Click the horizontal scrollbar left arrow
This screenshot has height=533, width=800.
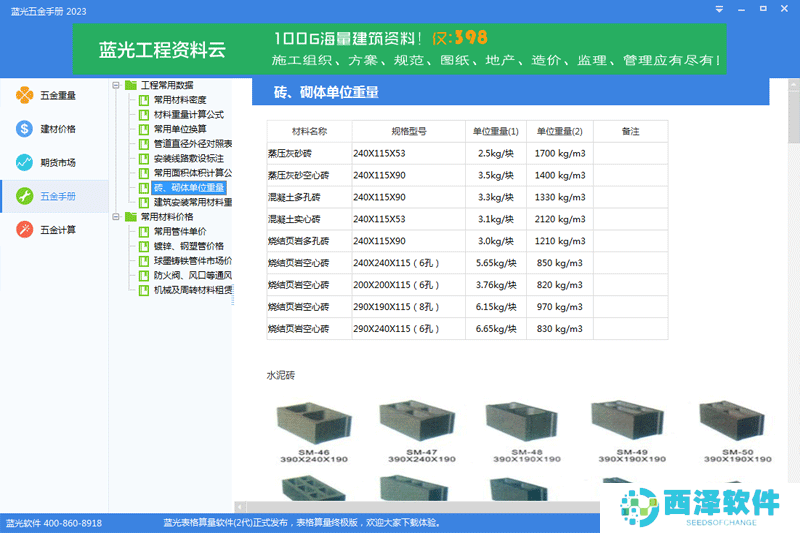(240, 507)
